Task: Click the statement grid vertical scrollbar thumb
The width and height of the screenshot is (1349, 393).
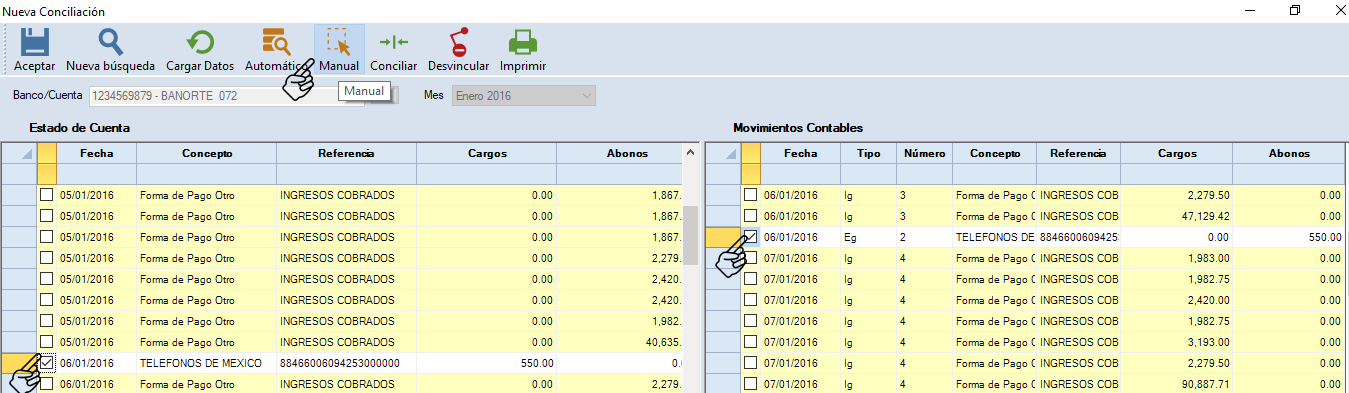Action: click(690, 232)
